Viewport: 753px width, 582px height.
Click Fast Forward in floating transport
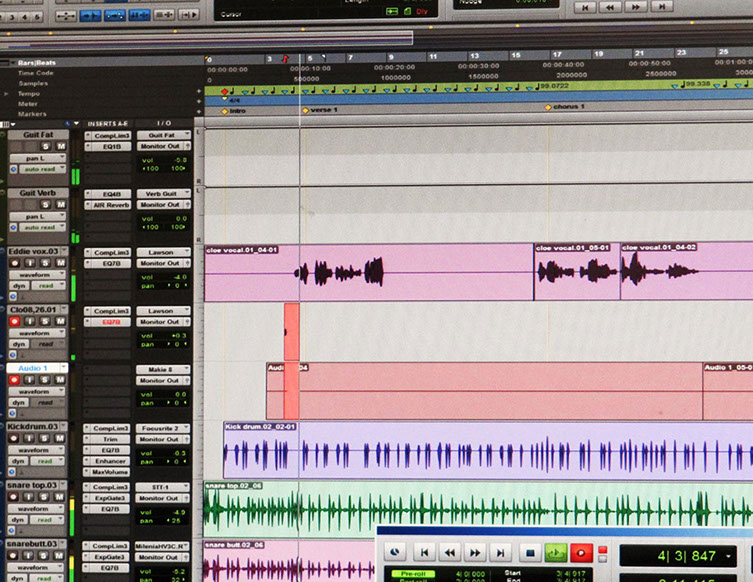476,552
